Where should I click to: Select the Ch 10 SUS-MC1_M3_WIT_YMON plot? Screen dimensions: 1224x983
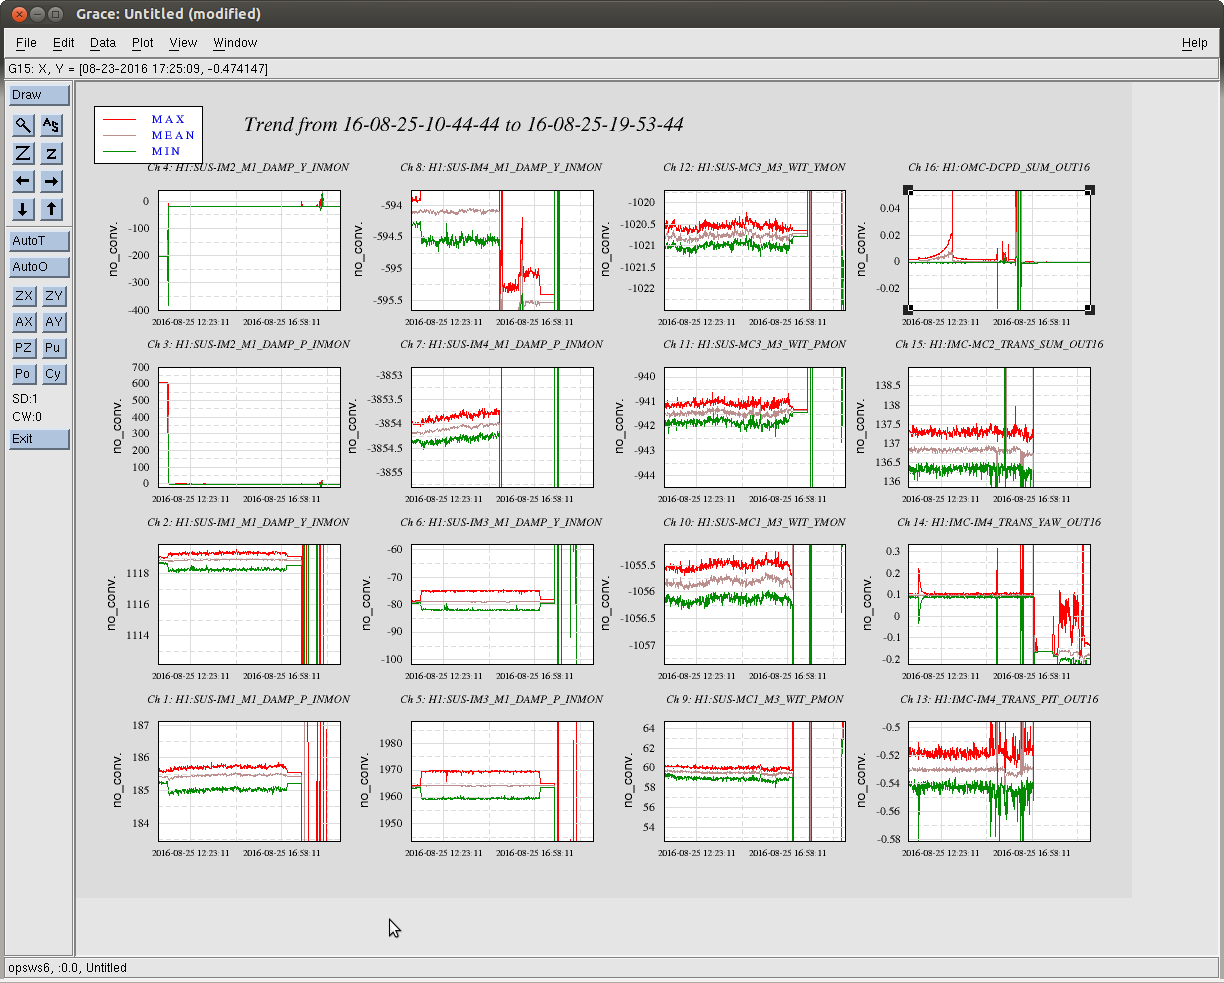(x=754, y=604)
